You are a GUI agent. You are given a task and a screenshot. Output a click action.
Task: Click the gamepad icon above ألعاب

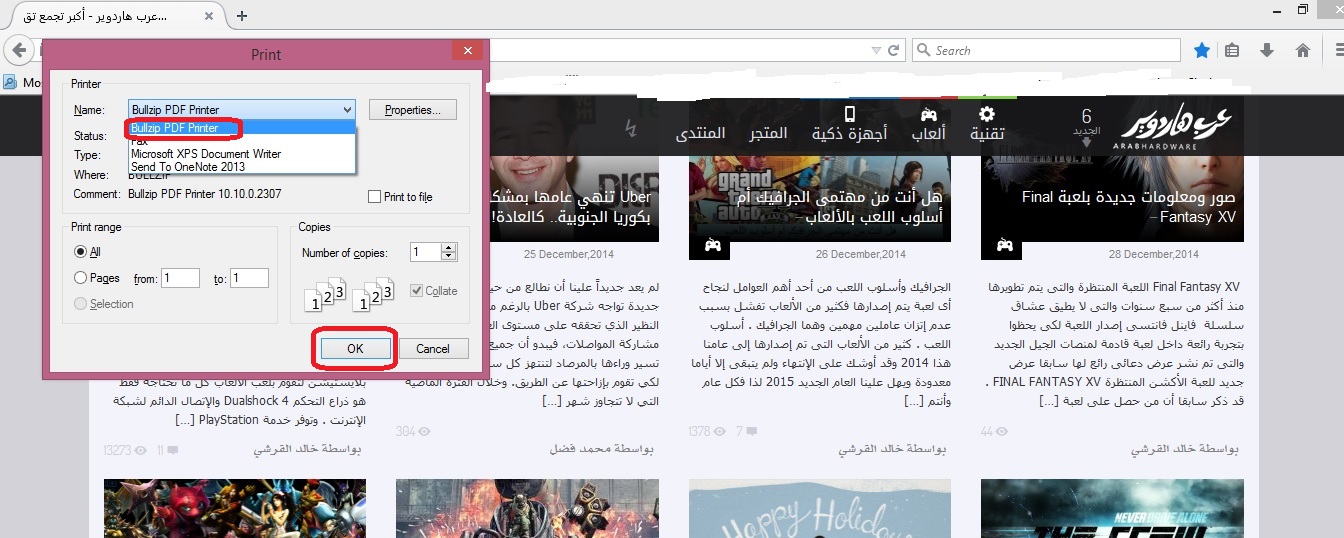click(928, 113)
